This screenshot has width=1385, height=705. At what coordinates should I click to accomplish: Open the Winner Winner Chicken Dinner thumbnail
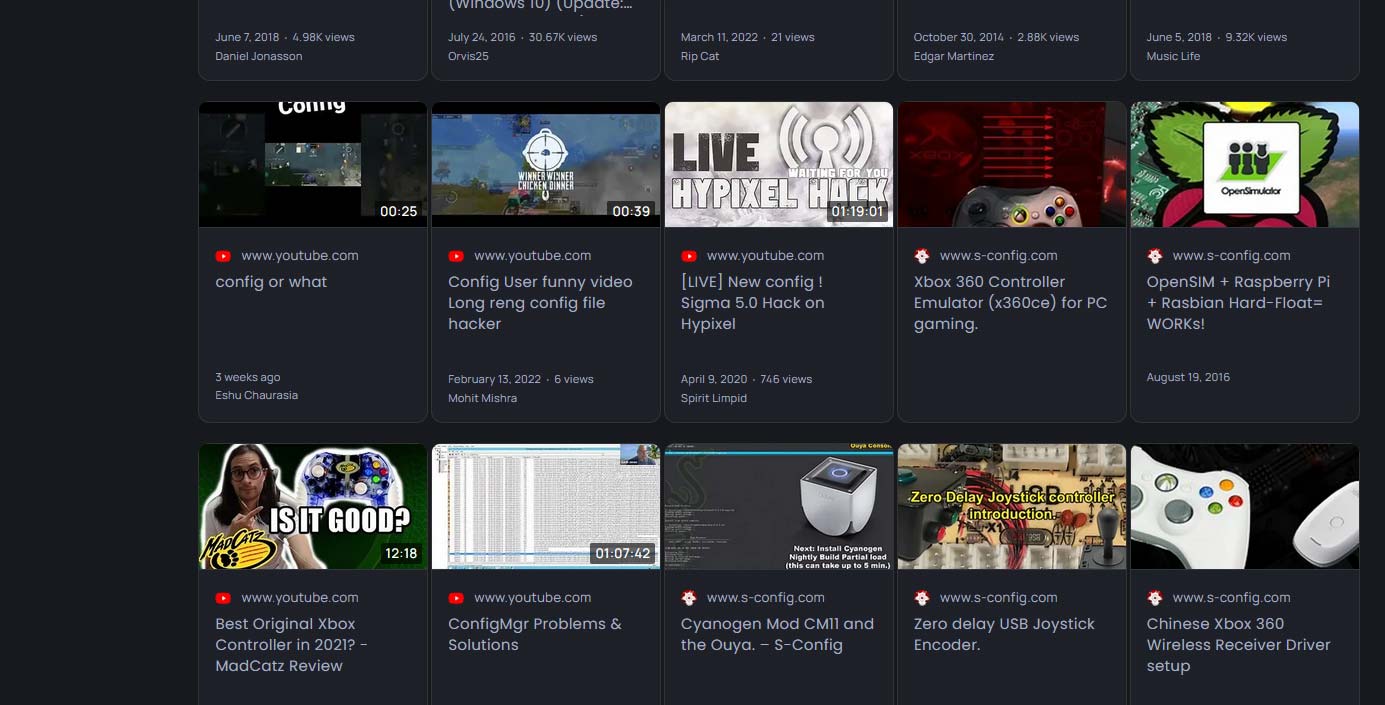[x=546, y=164]
